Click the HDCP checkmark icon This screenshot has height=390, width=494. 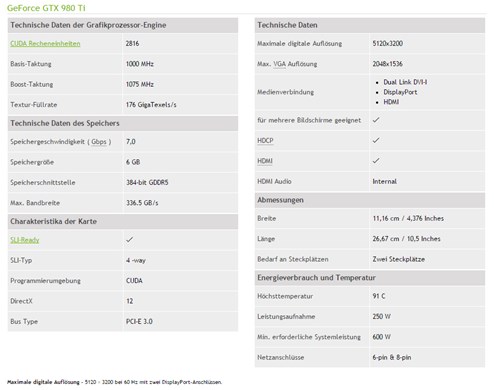[x=376, y=140]
